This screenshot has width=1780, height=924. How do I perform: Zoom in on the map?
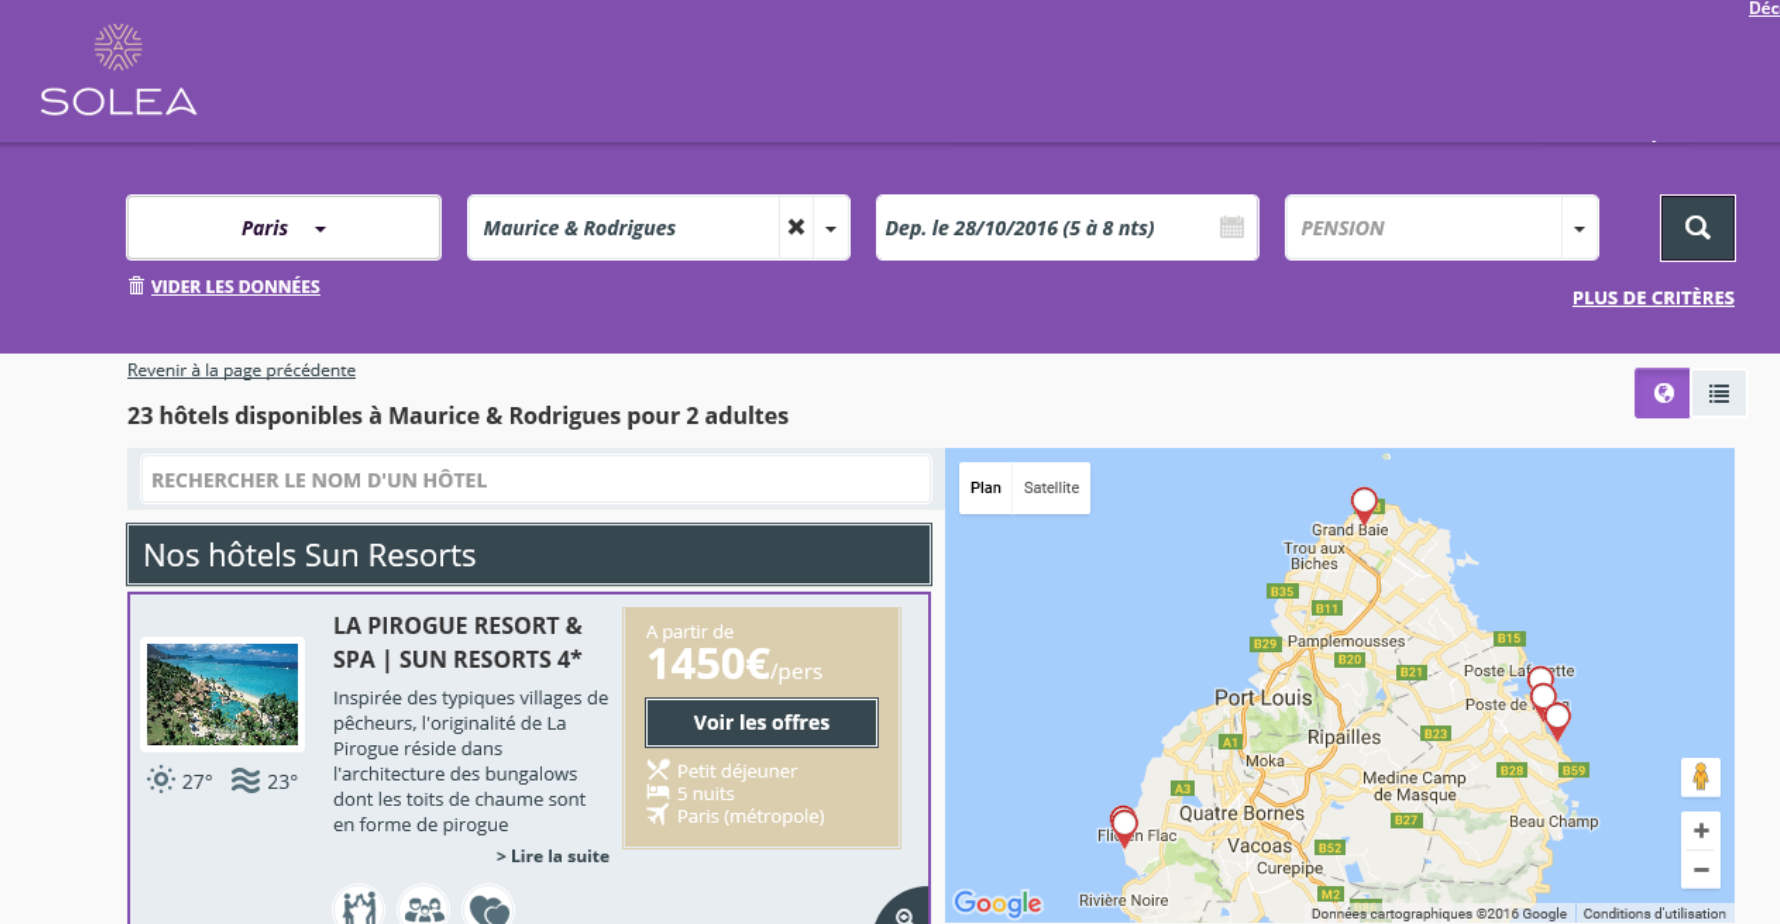point(1700,831)
